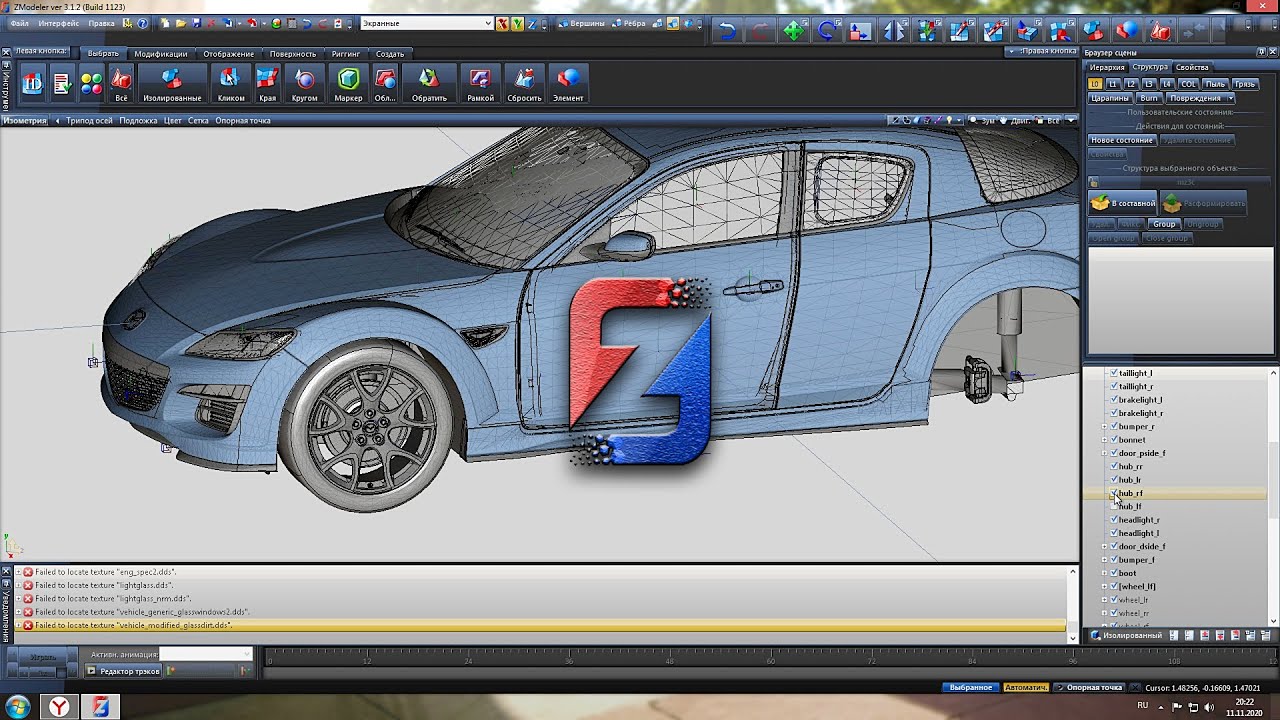The image size is (1280, 720).
Task: Open file with the folder icon
Action: click(180, 23)
